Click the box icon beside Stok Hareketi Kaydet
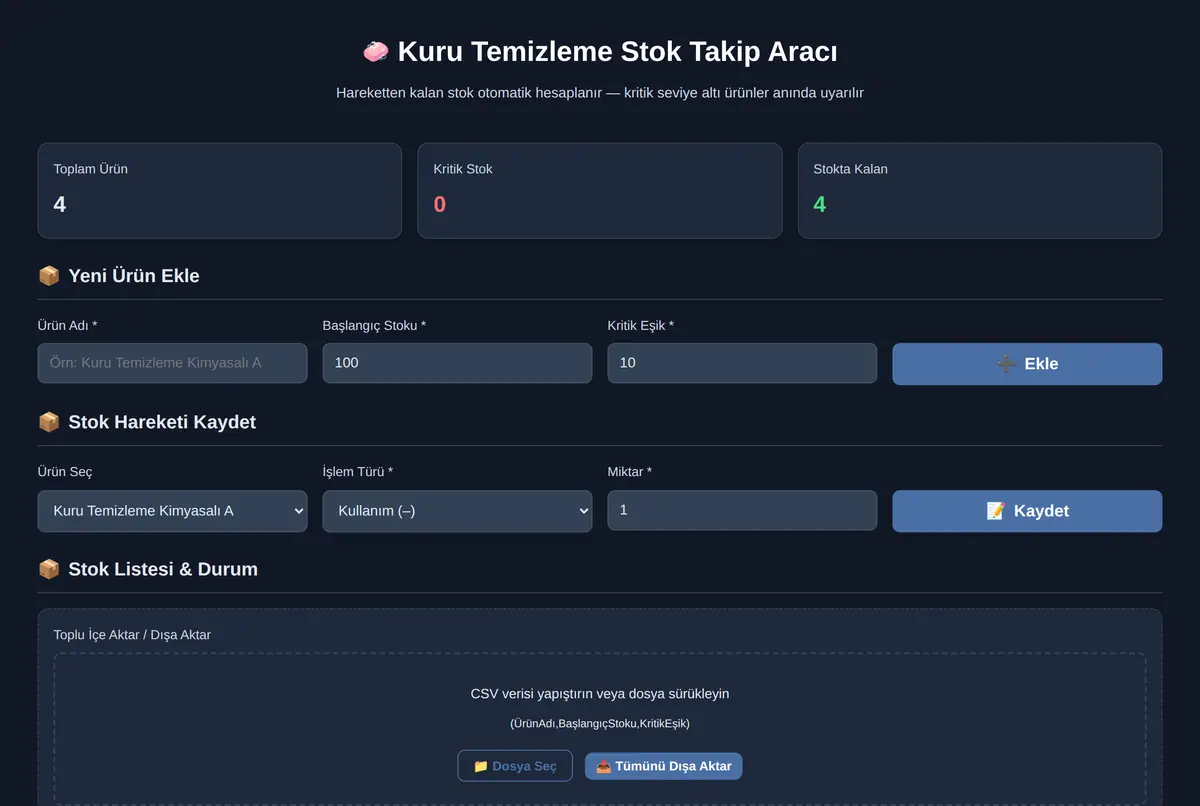 coord(49,422)
